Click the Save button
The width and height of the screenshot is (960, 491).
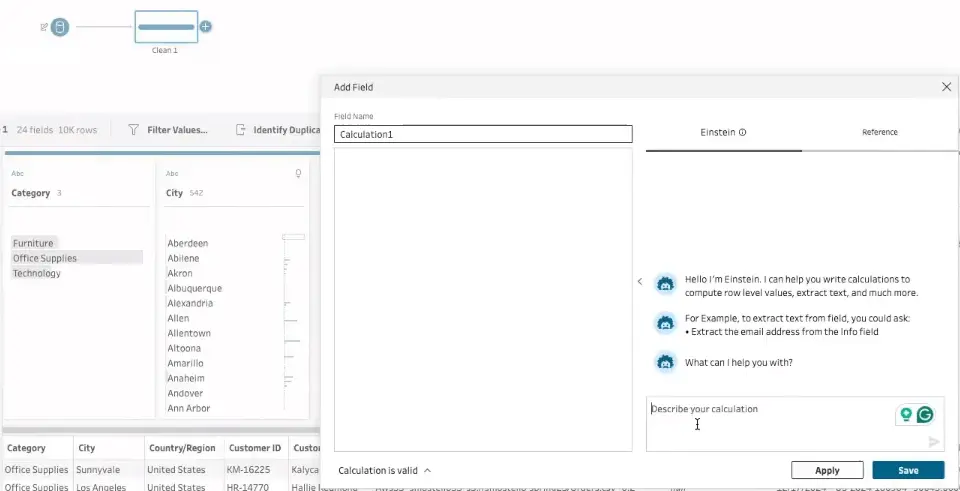coord(908,470)
